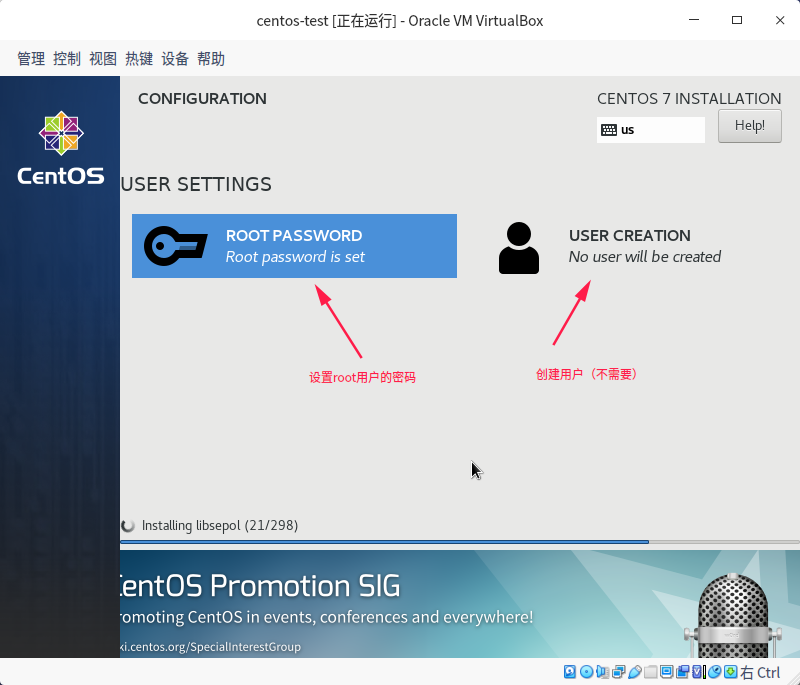Click the CentOS Promotion SIG banner
The width and height of the screenshot is (800, 685).
[460, 604]
